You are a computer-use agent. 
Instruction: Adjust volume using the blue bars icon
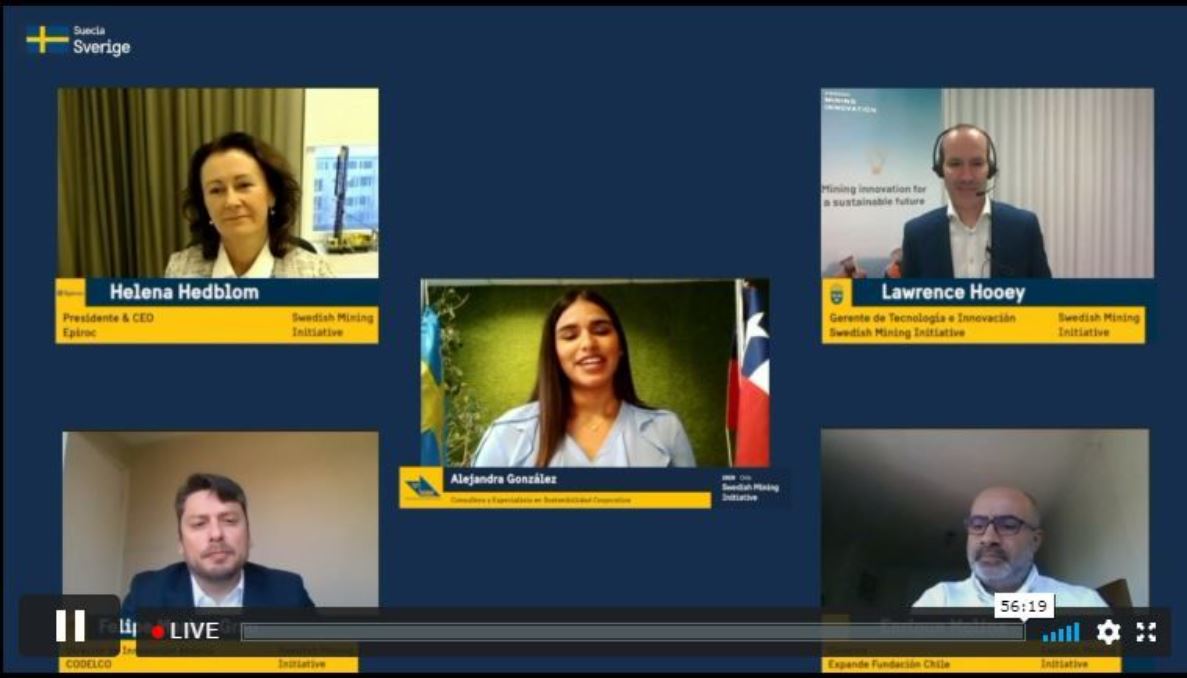click(x=1061, y=632)
